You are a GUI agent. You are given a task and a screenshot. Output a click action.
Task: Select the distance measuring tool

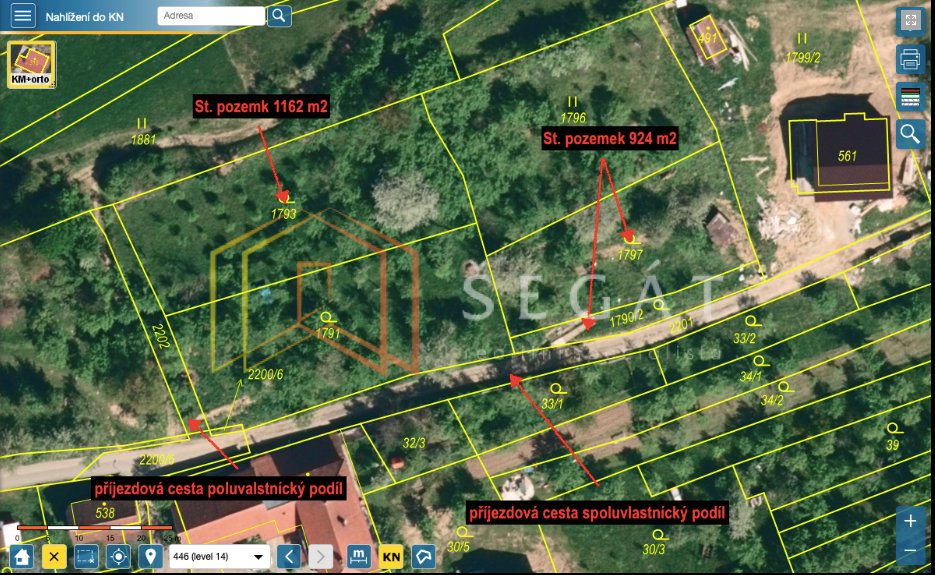(x=358, y=557)
